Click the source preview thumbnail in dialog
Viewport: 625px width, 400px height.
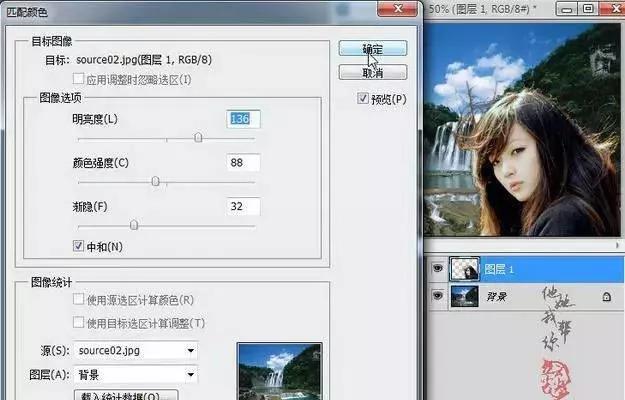[279, 371]
